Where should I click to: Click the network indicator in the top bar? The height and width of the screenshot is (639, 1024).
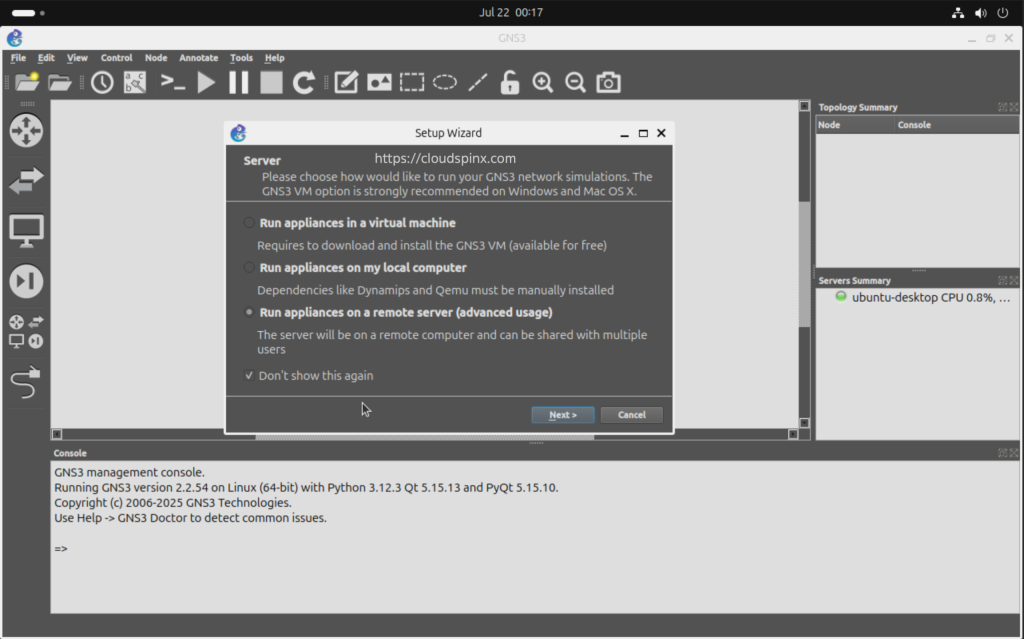pyautogui.click(x=957, y=12)
